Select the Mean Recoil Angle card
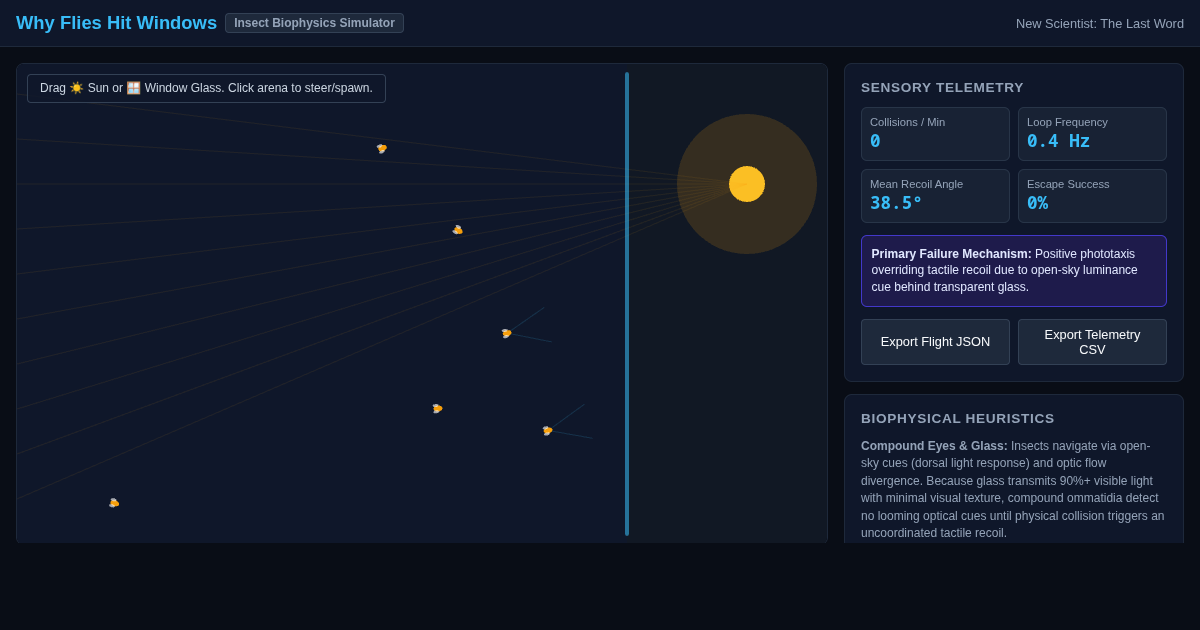Image resolution: width=1200 pixels, height=630 pixels. pyautogui.click(x=935, y=196)
